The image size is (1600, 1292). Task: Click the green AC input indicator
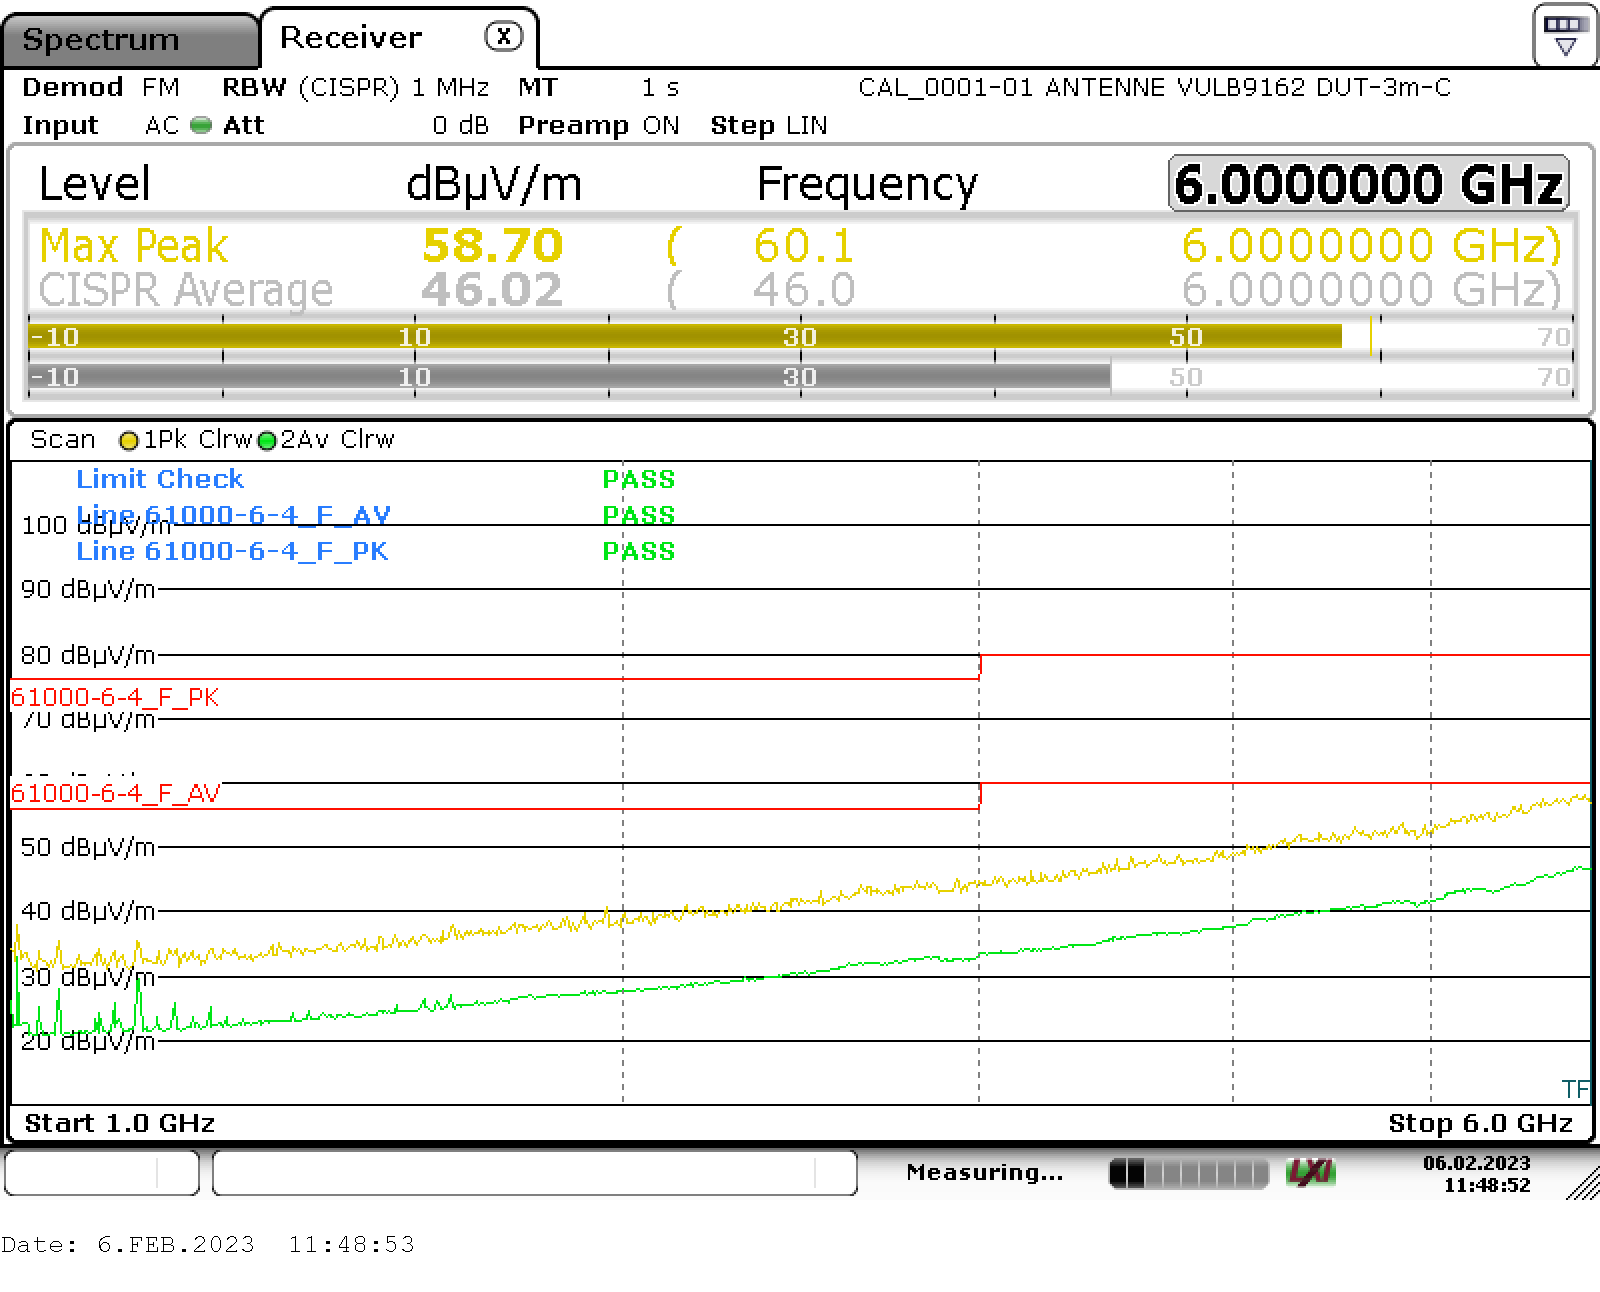(201, 125)
